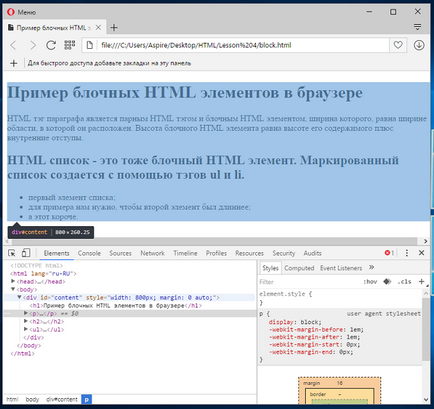The width and height of the screenshot is (434, 409).
Task: Close the DevTools panel
Action: tap(421, 253)
